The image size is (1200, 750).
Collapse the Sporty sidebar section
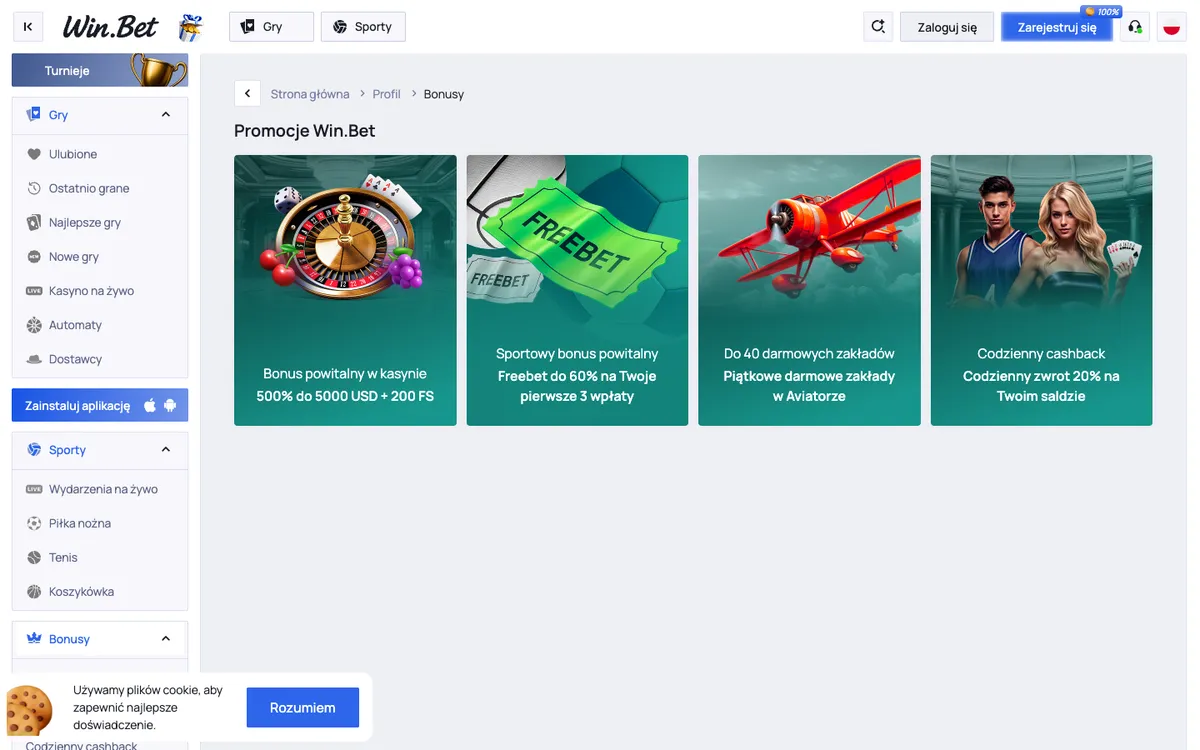166,450
